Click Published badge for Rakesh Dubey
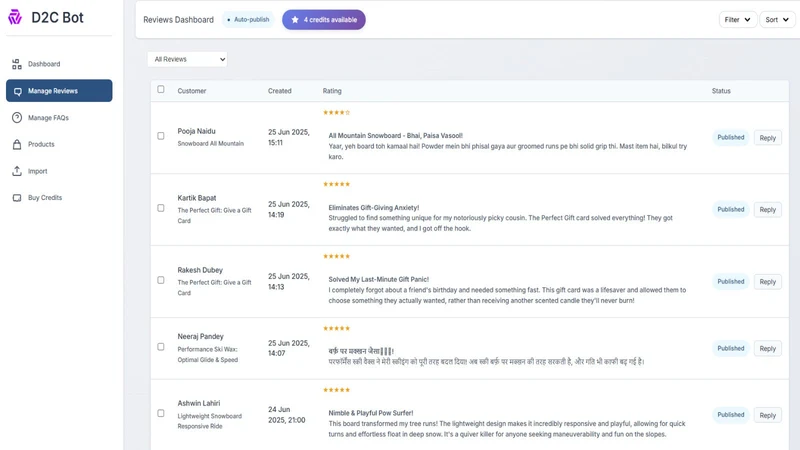Viewport: 800px width, 450px height. coord(731,281)
